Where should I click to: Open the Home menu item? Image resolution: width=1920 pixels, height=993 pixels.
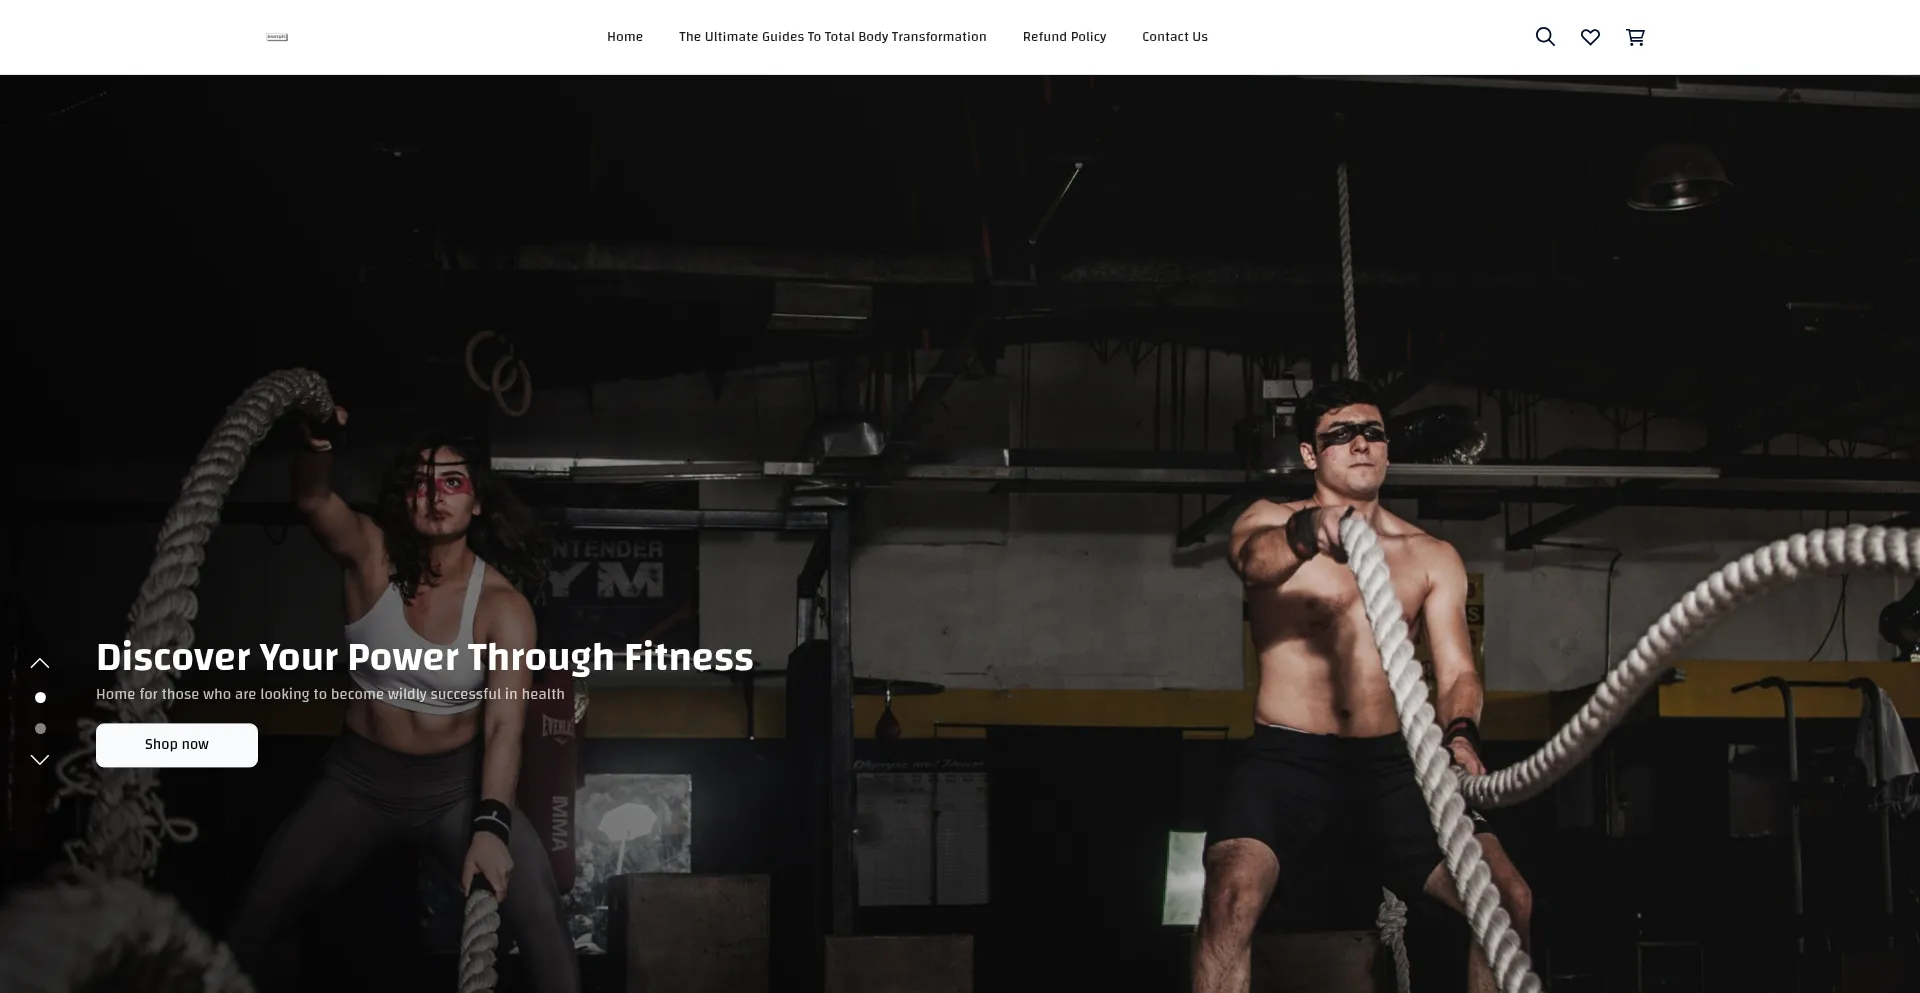[625, 37]
